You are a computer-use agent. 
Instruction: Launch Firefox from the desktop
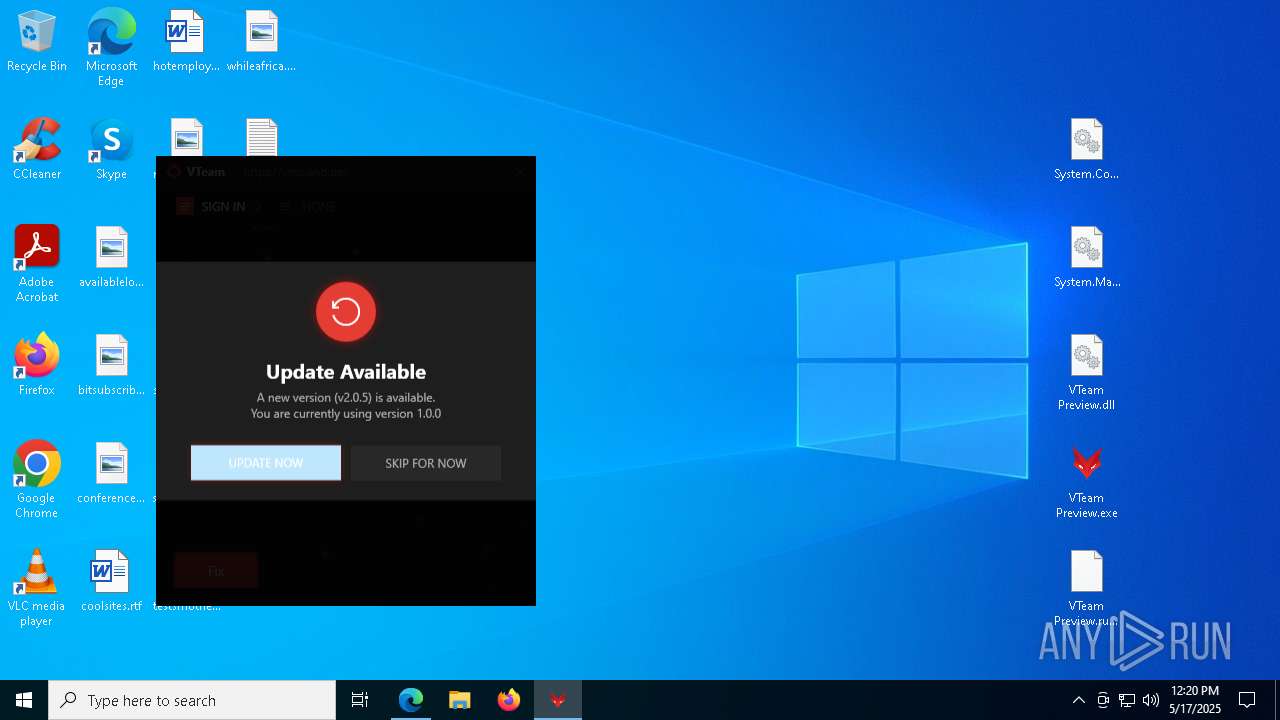[37, 366]
